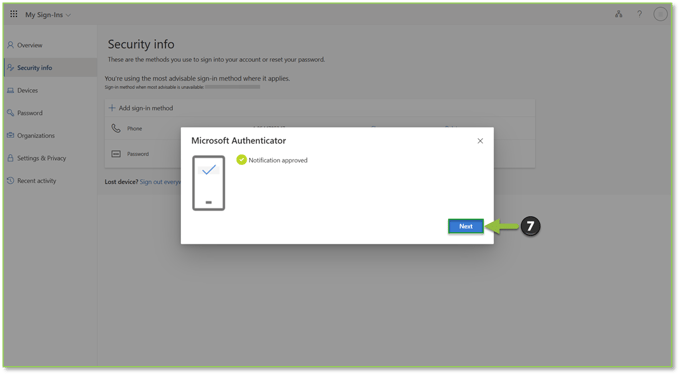Click the Security info sidebar icon
680x375 pixels.
[10, 68]
